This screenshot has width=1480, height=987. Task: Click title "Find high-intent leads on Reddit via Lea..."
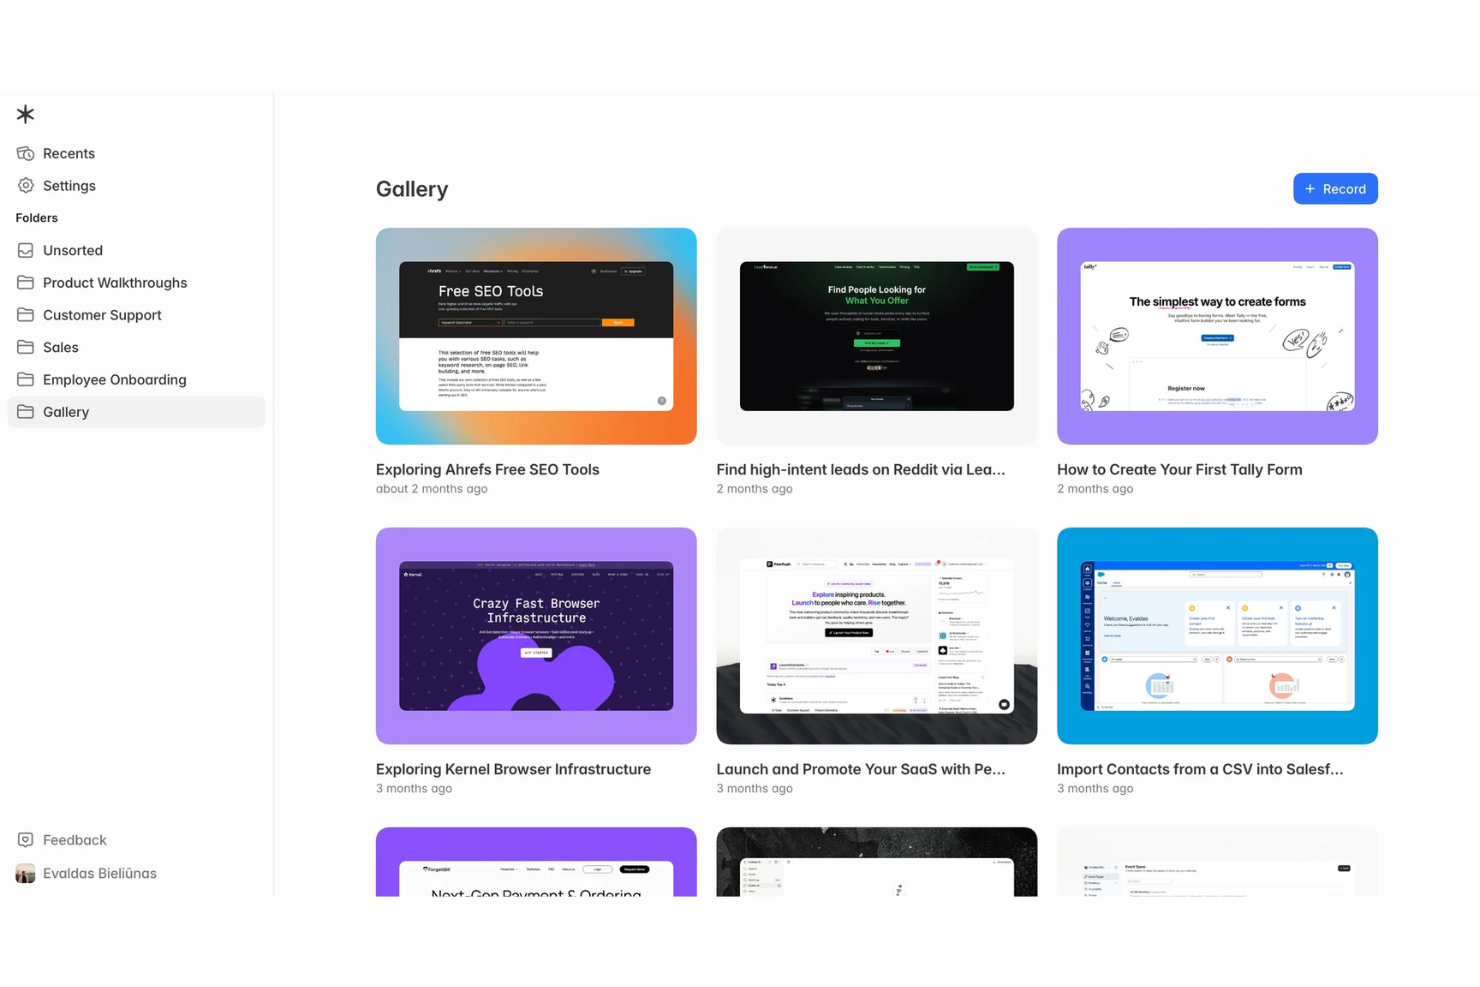point(860,469)
